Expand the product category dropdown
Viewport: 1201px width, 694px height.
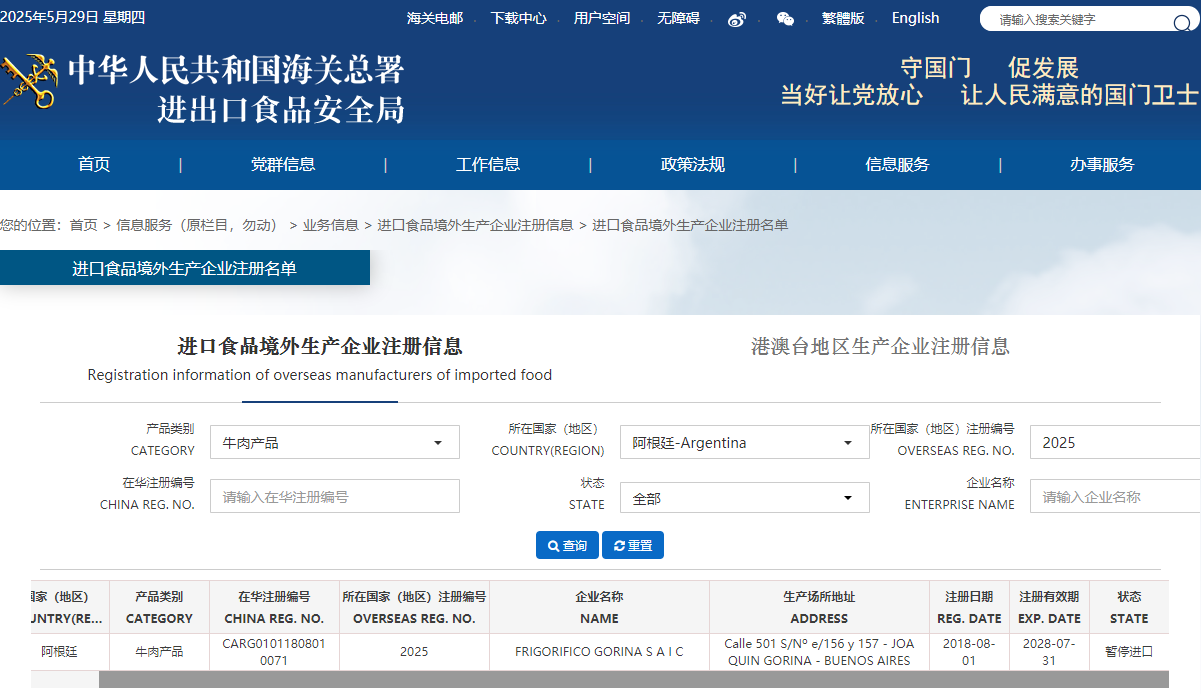334,442
